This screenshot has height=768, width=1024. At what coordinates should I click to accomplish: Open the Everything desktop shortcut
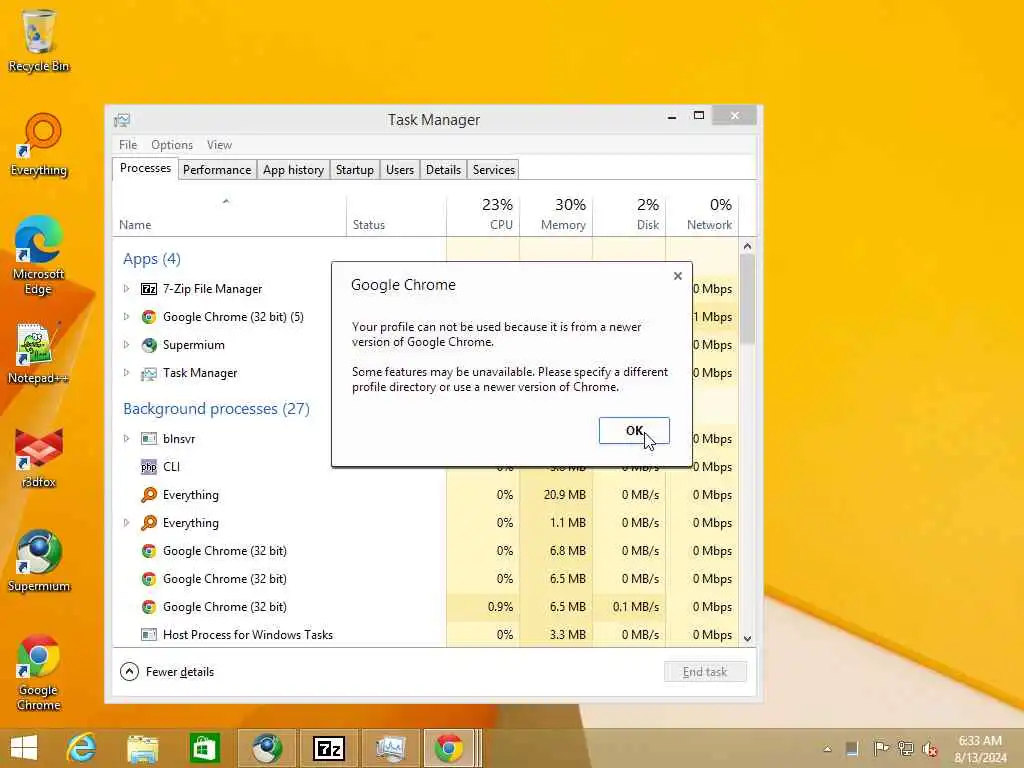tap(39, 145)
